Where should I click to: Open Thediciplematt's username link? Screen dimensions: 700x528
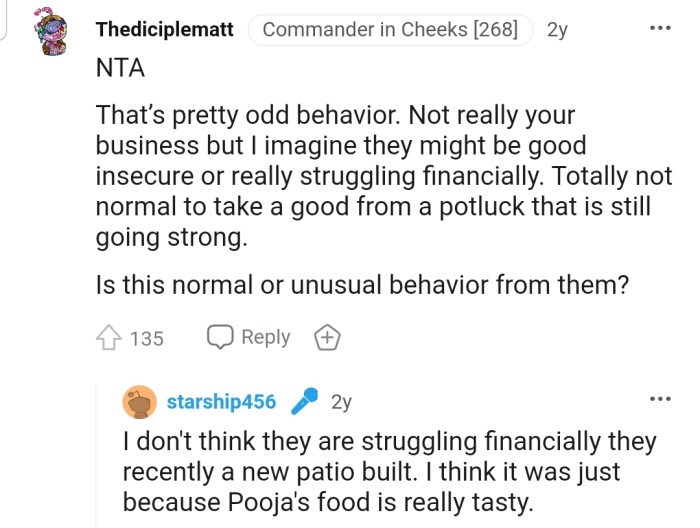click(x=164, y=30)
